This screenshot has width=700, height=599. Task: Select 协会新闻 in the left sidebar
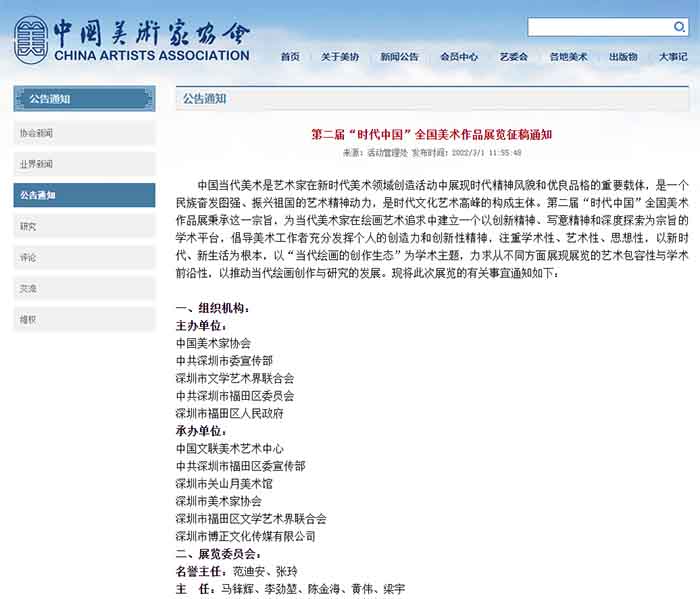pyautogui.click(x=84, y=133)
